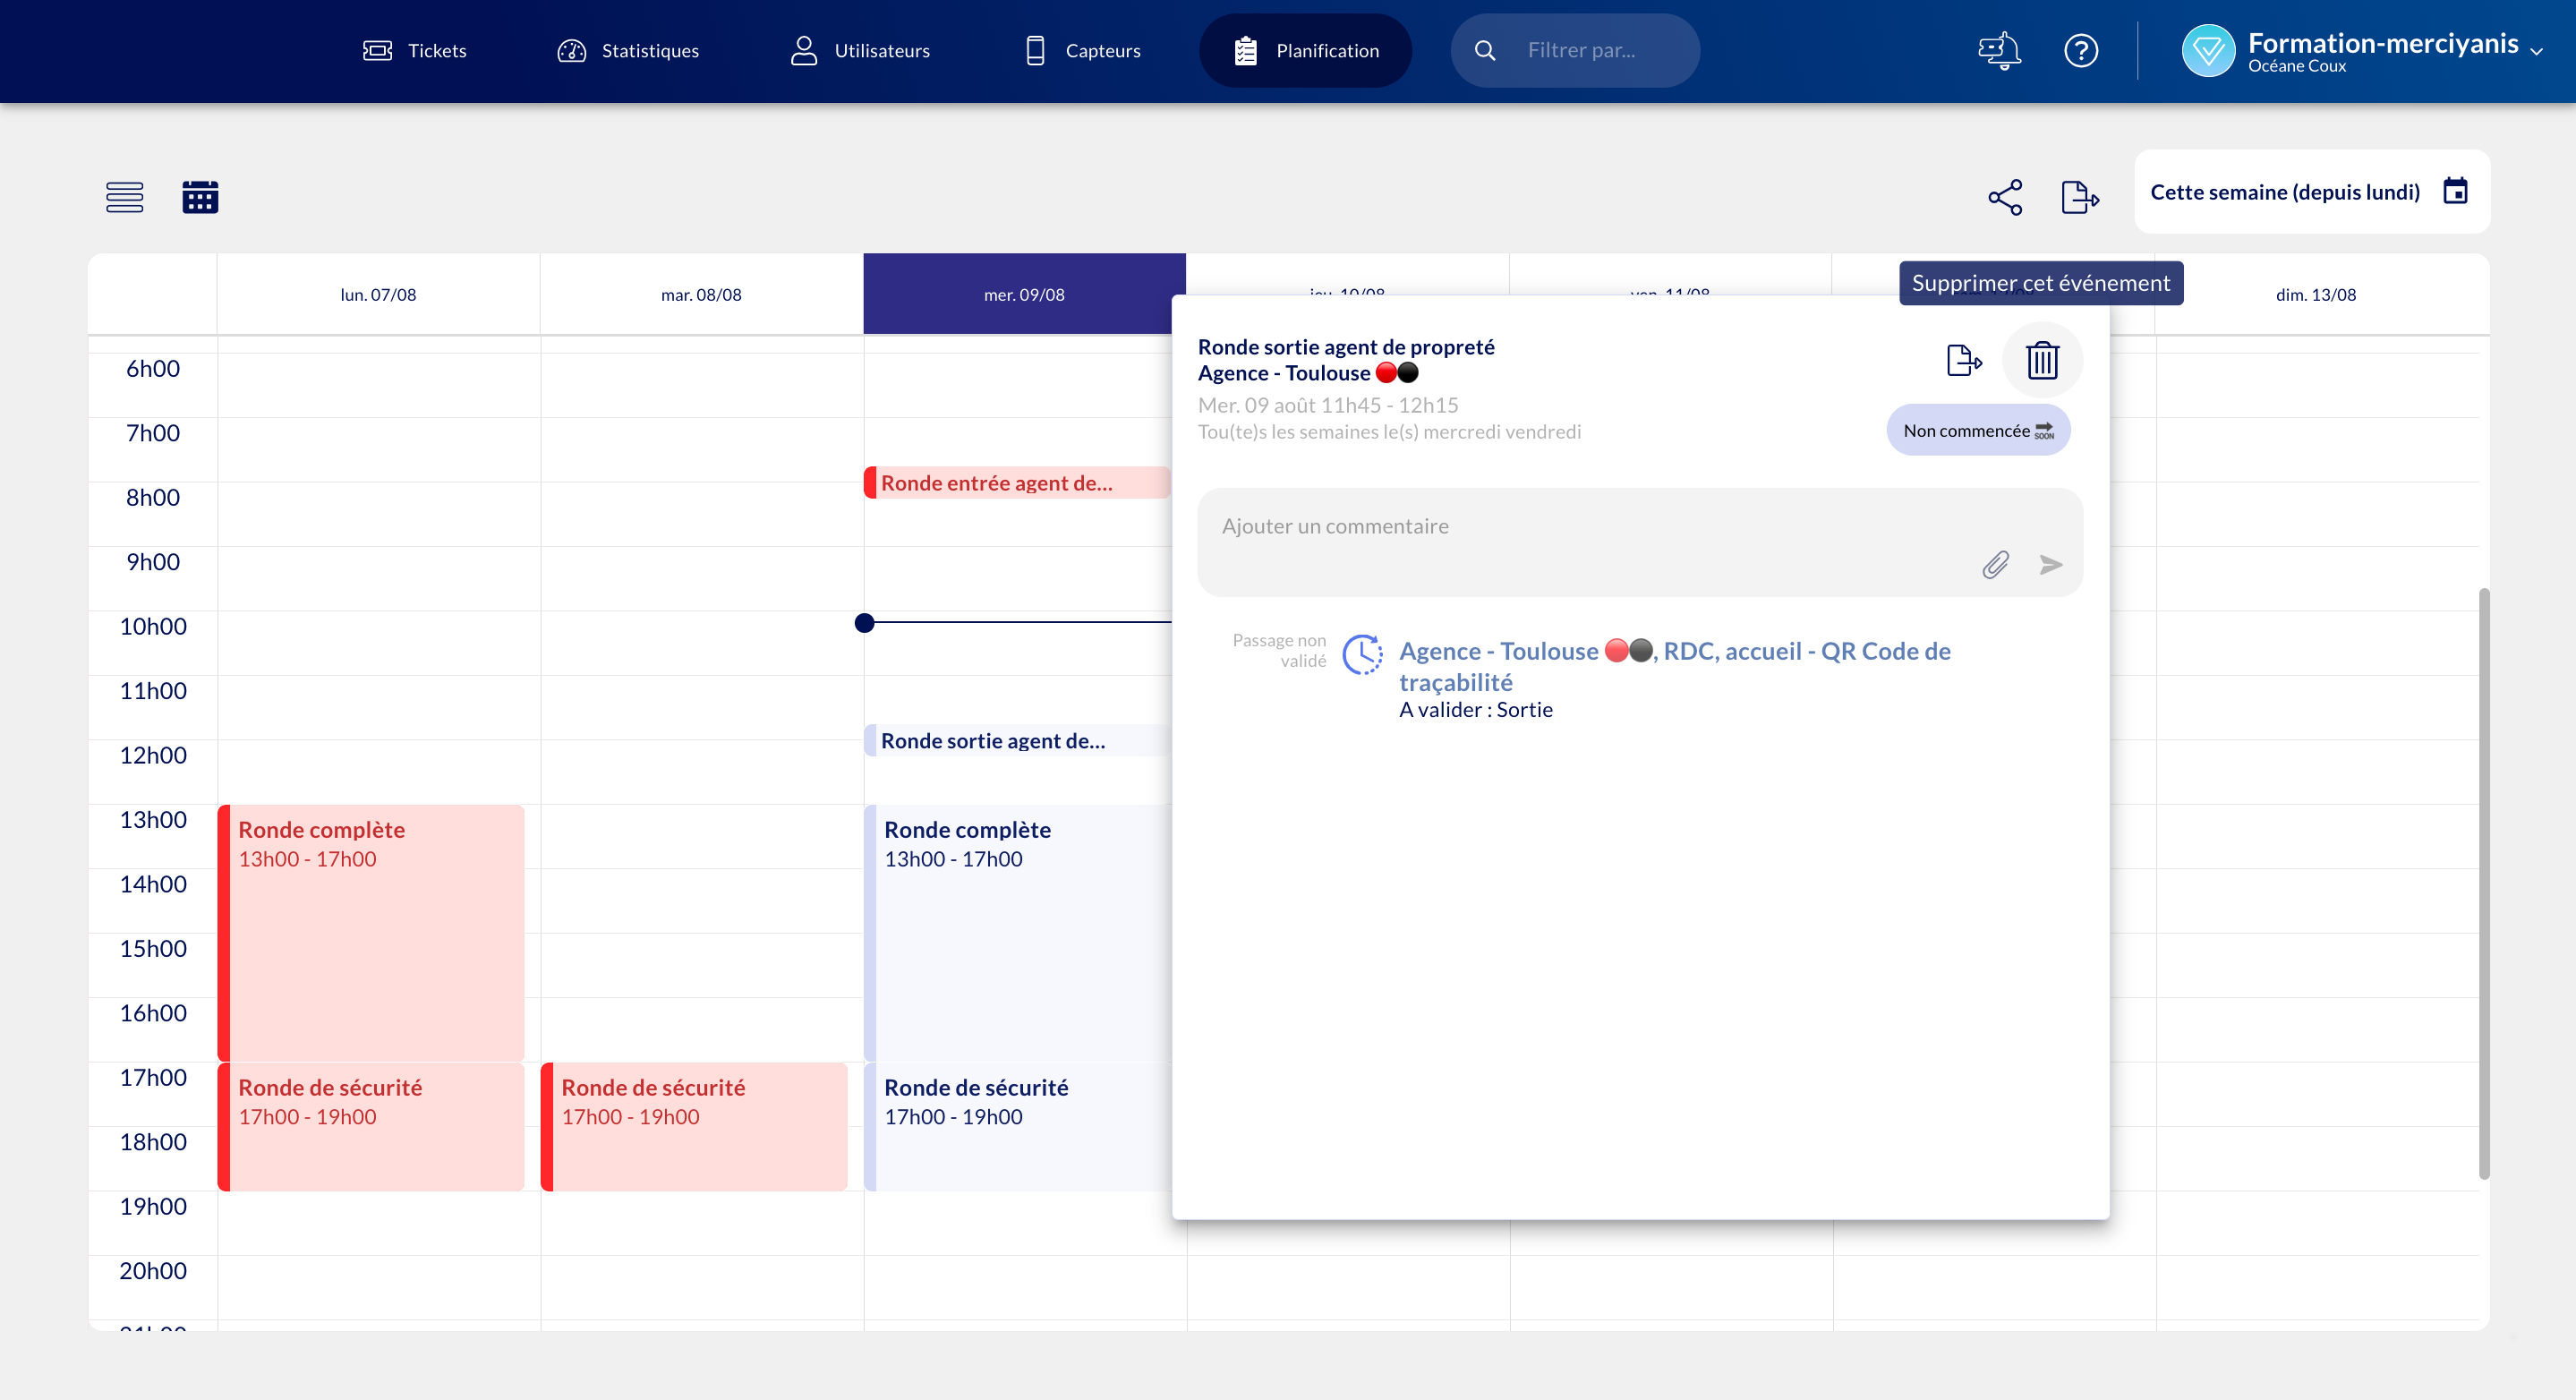The image size is (2576, 1400).
Task: Switch to calendar grid view icon
Action: click(200, 197)
